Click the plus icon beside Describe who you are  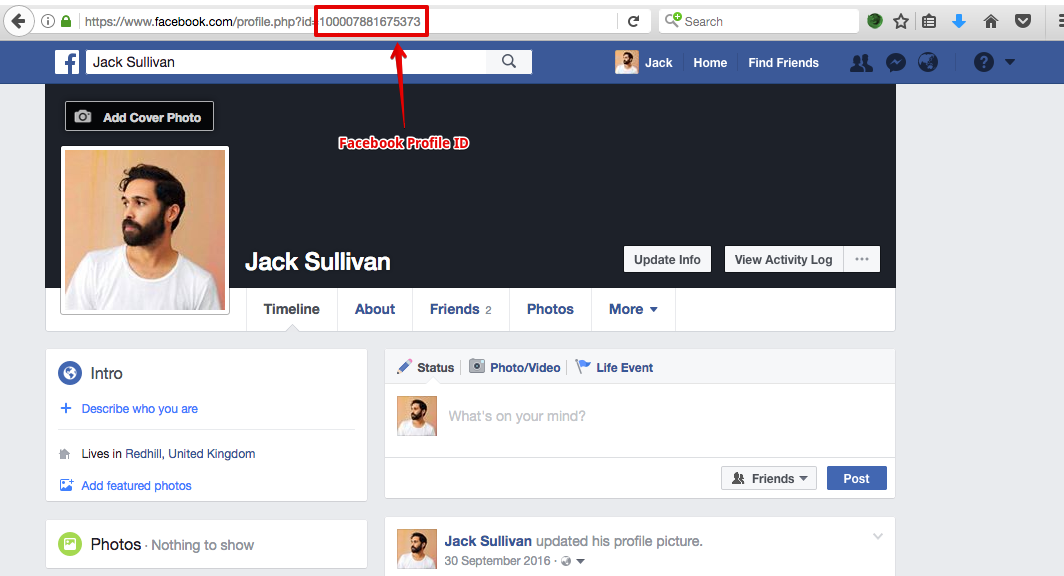(x=66, y=408)
